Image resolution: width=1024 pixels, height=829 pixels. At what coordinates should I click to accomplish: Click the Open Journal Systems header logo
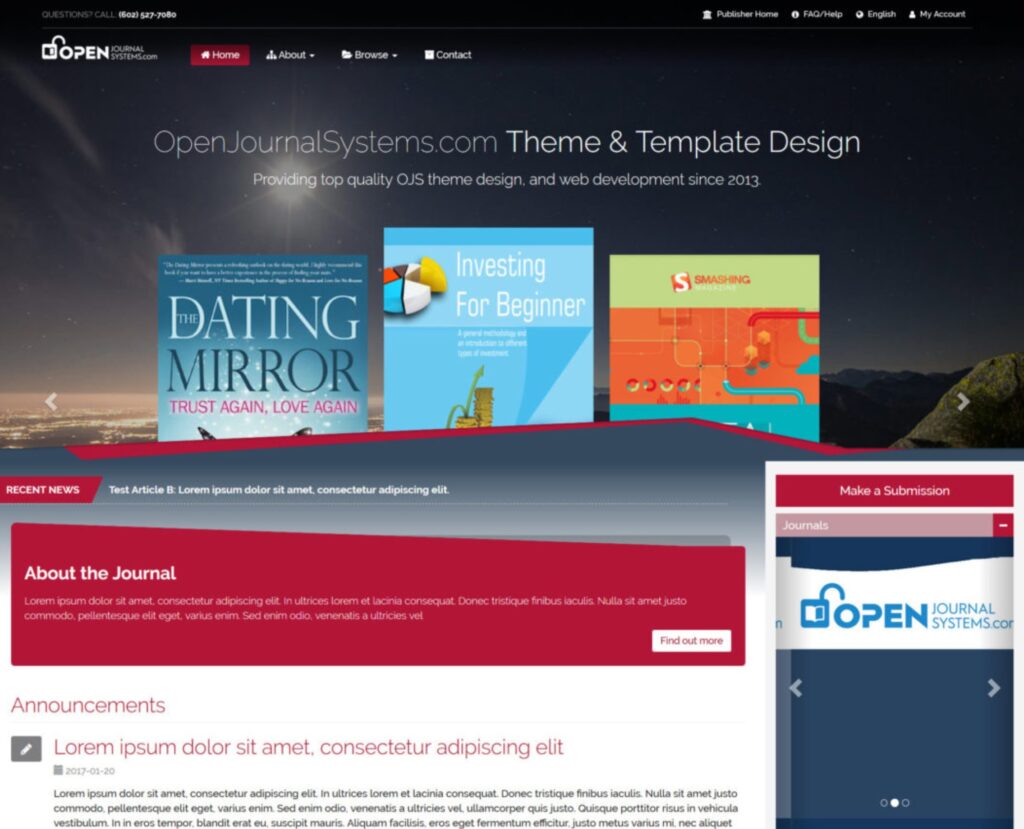tap(99, 50)
